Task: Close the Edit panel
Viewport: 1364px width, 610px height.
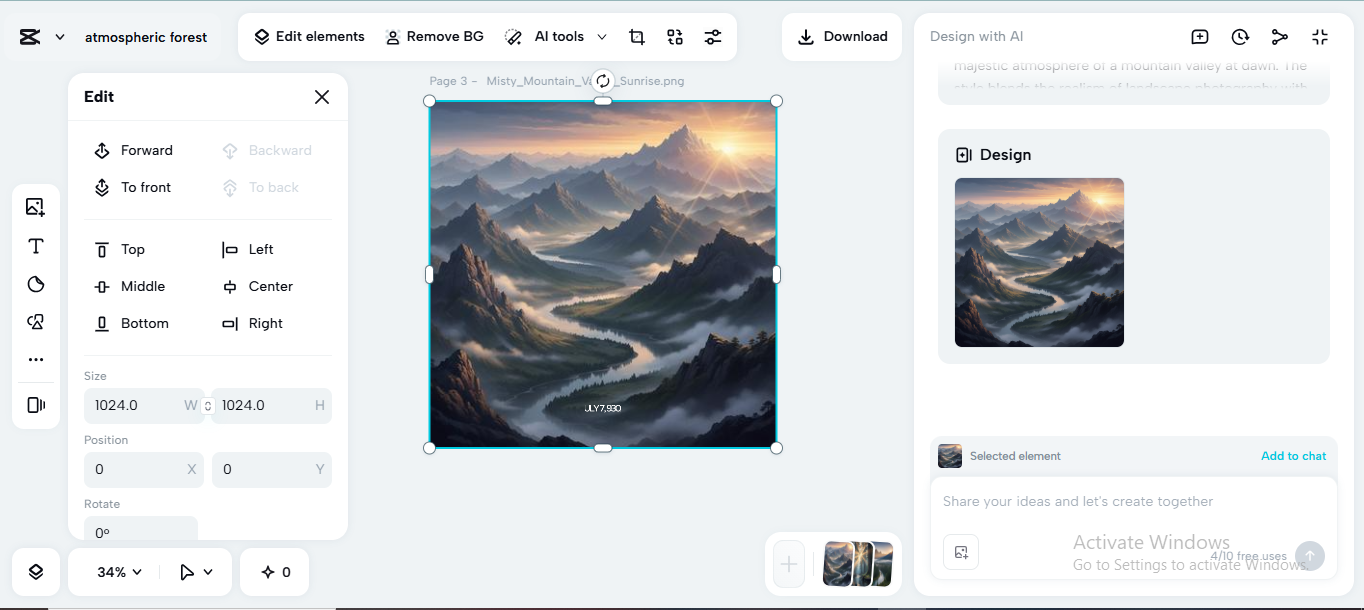Action: (x=322, y=97)
